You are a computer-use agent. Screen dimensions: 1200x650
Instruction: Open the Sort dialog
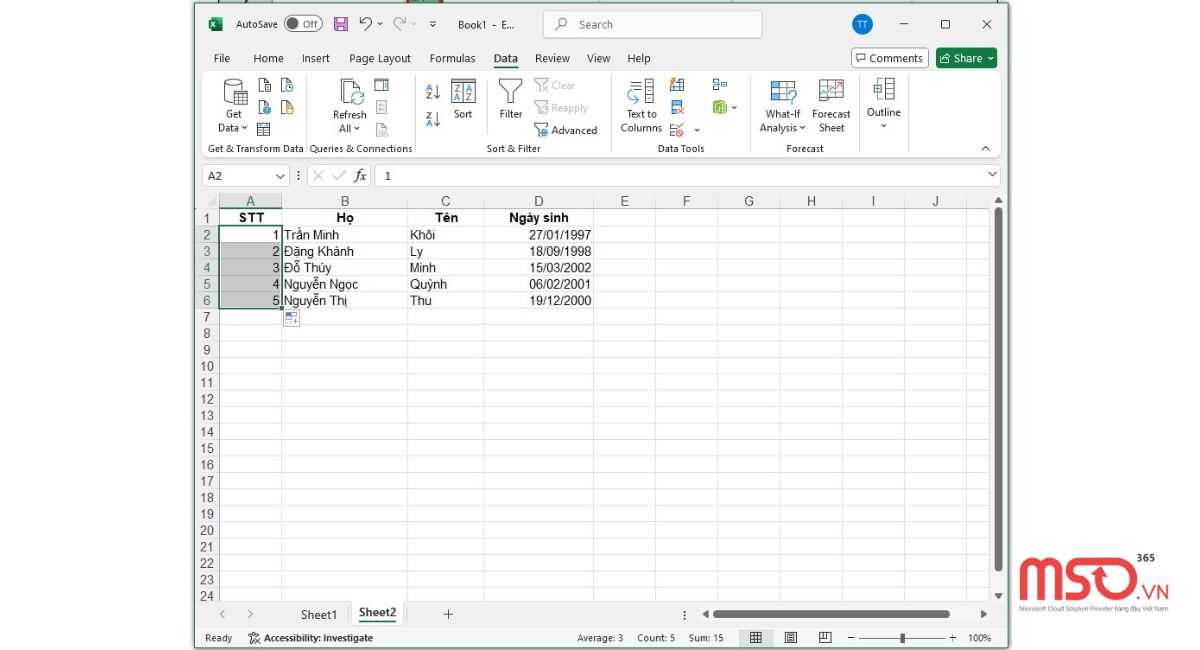coord(463,100)
